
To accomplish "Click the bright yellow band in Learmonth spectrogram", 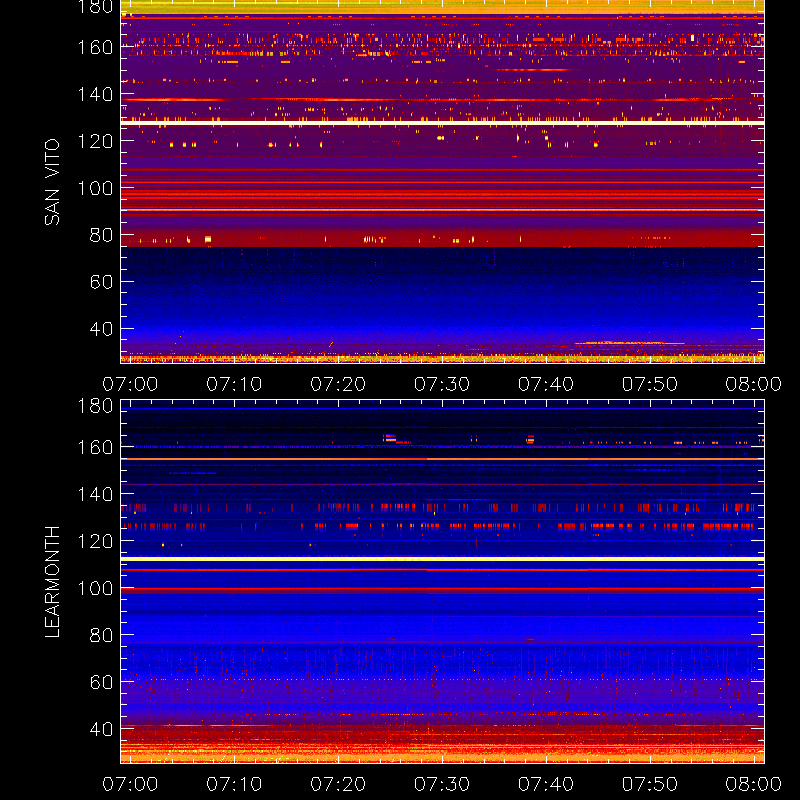I will 442,559.
